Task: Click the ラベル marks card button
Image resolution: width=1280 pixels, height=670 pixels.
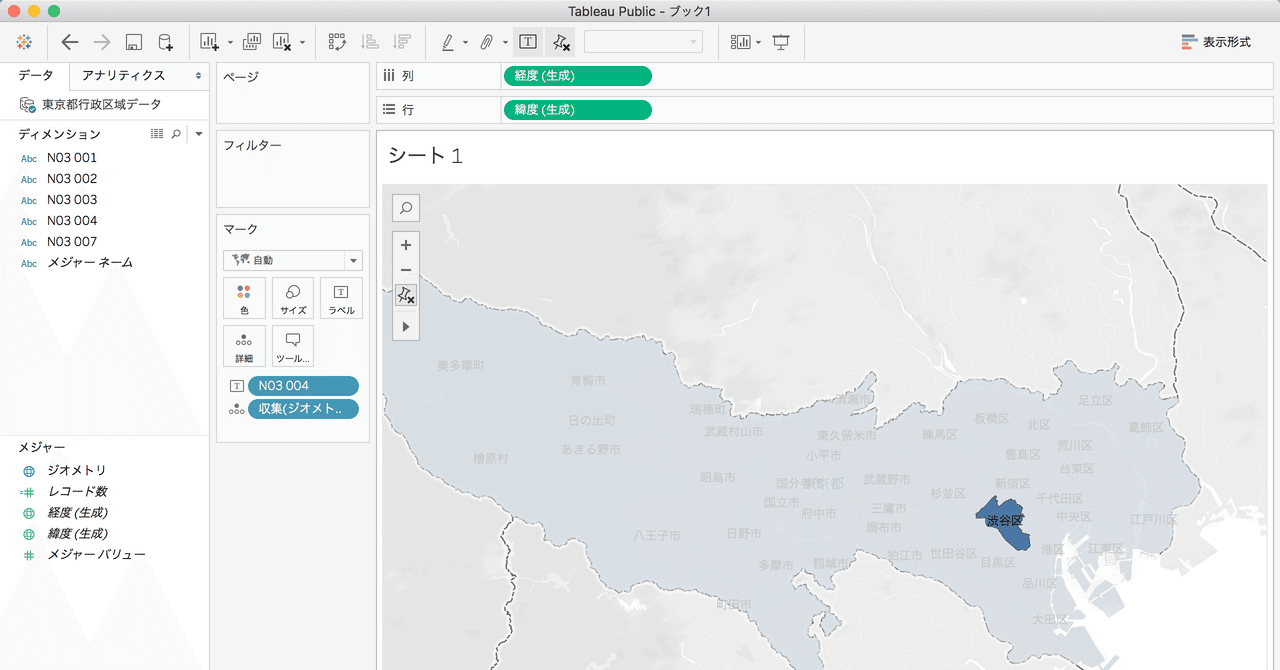Action: click(x=341, y=298)
